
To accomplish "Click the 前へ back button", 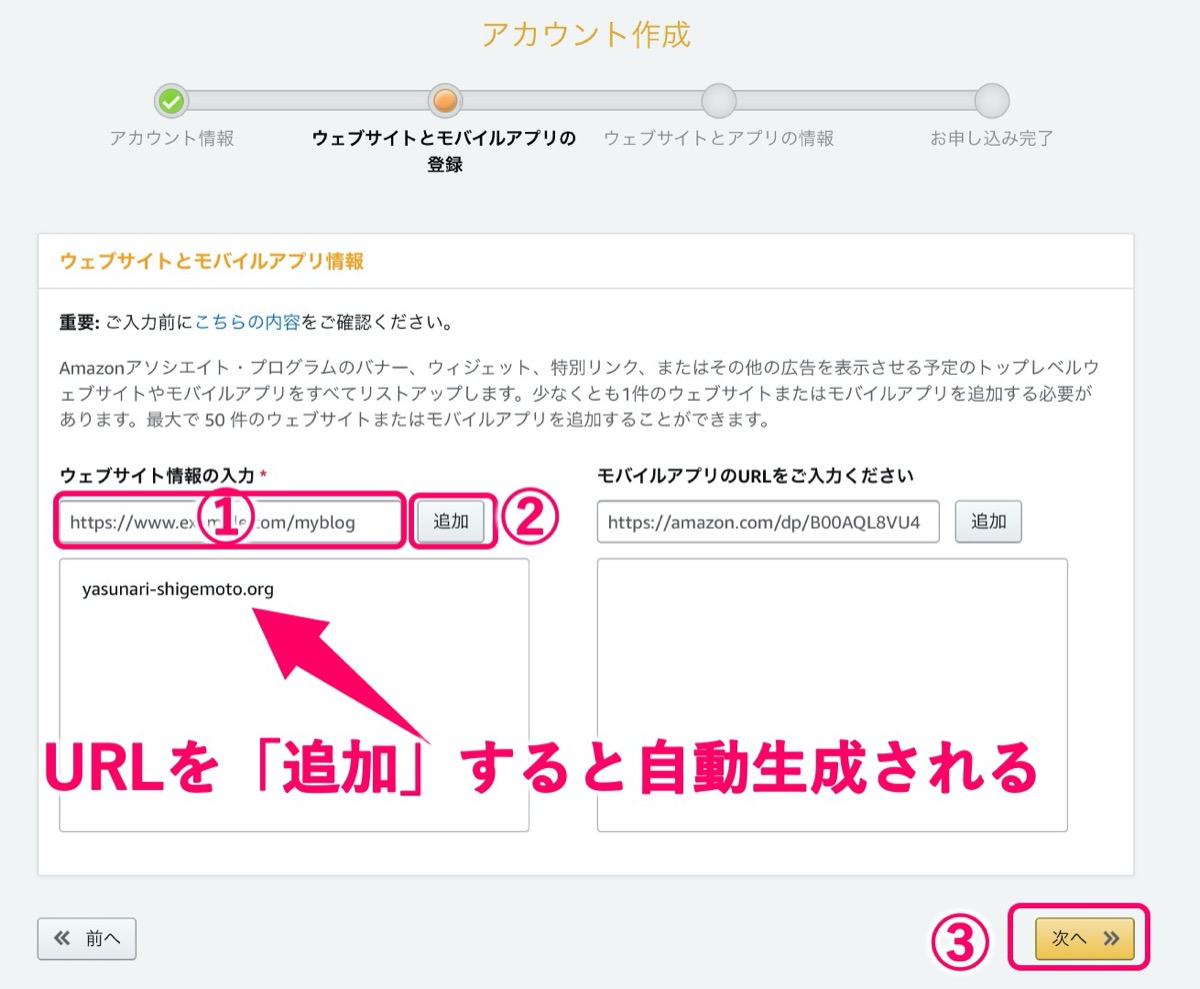I will pyautogui.click(x=87, y=938).
